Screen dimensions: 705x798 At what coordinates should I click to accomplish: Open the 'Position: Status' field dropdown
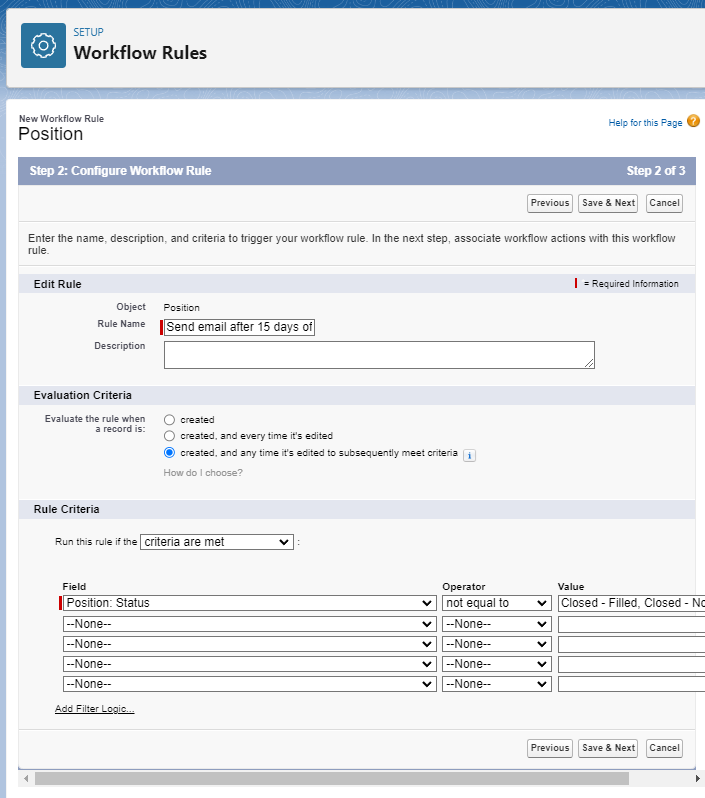(249, 603)
